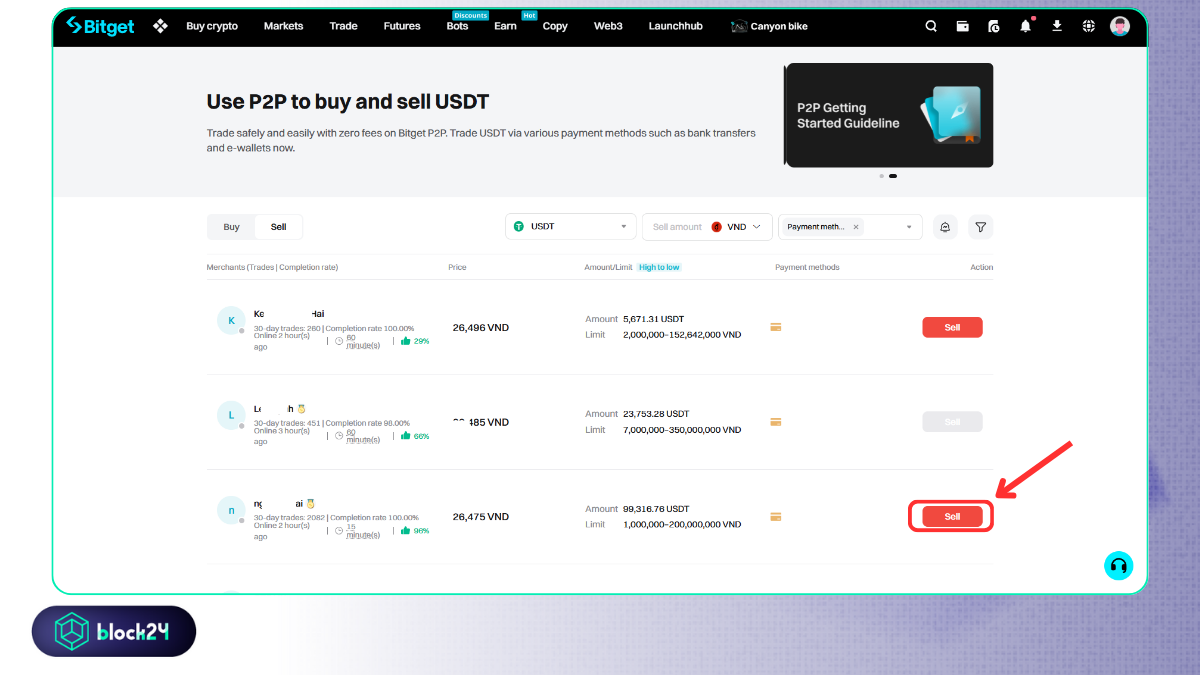Select the second banner carousel dot

893,176
